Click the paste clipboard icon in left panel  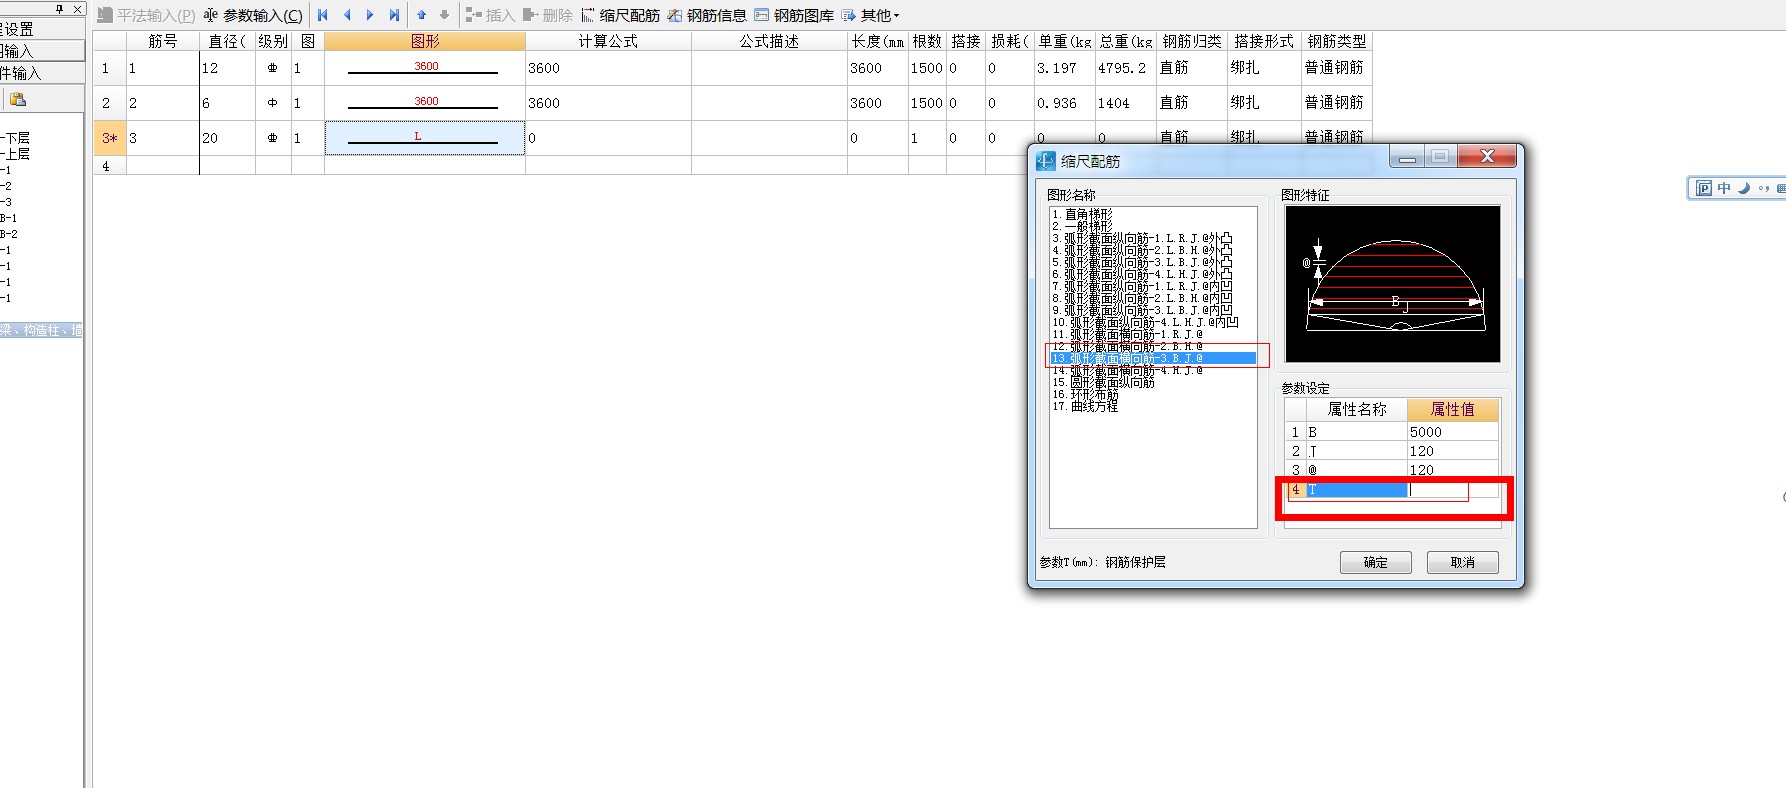(x=18, y=99)
